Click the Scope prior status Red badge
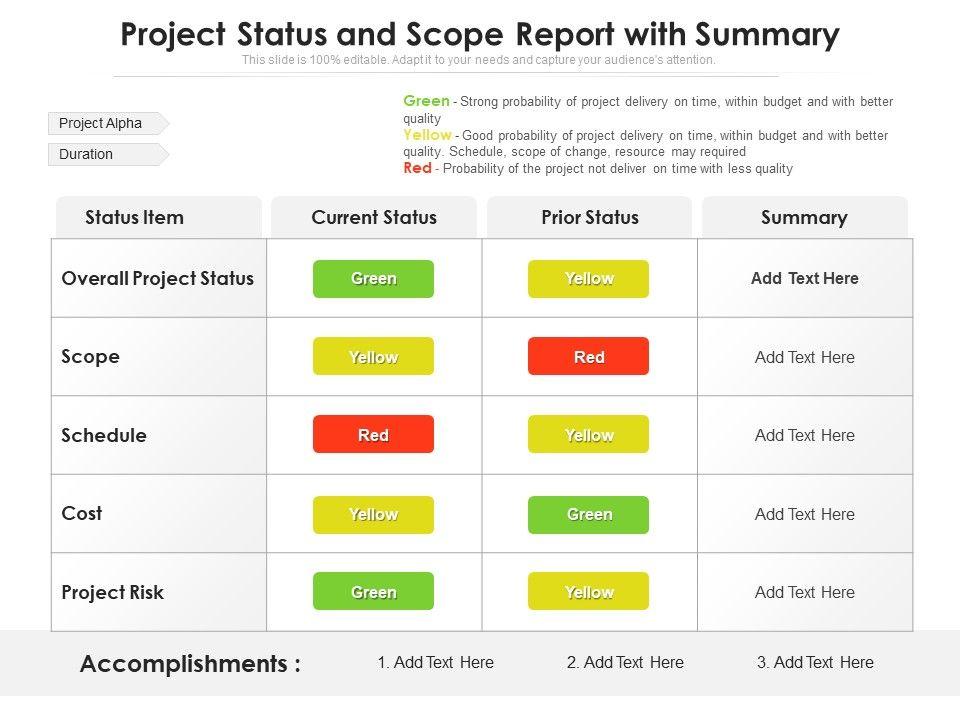The width and height of the screenshot is (960, 720). coord(589,357)
